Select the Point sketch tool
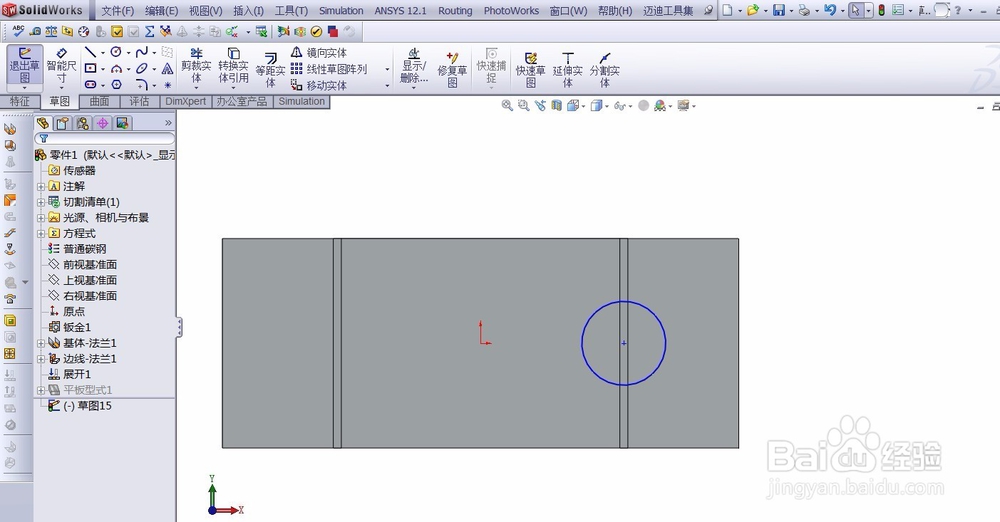The image size is (1000, 522). [x=167, y=84]
